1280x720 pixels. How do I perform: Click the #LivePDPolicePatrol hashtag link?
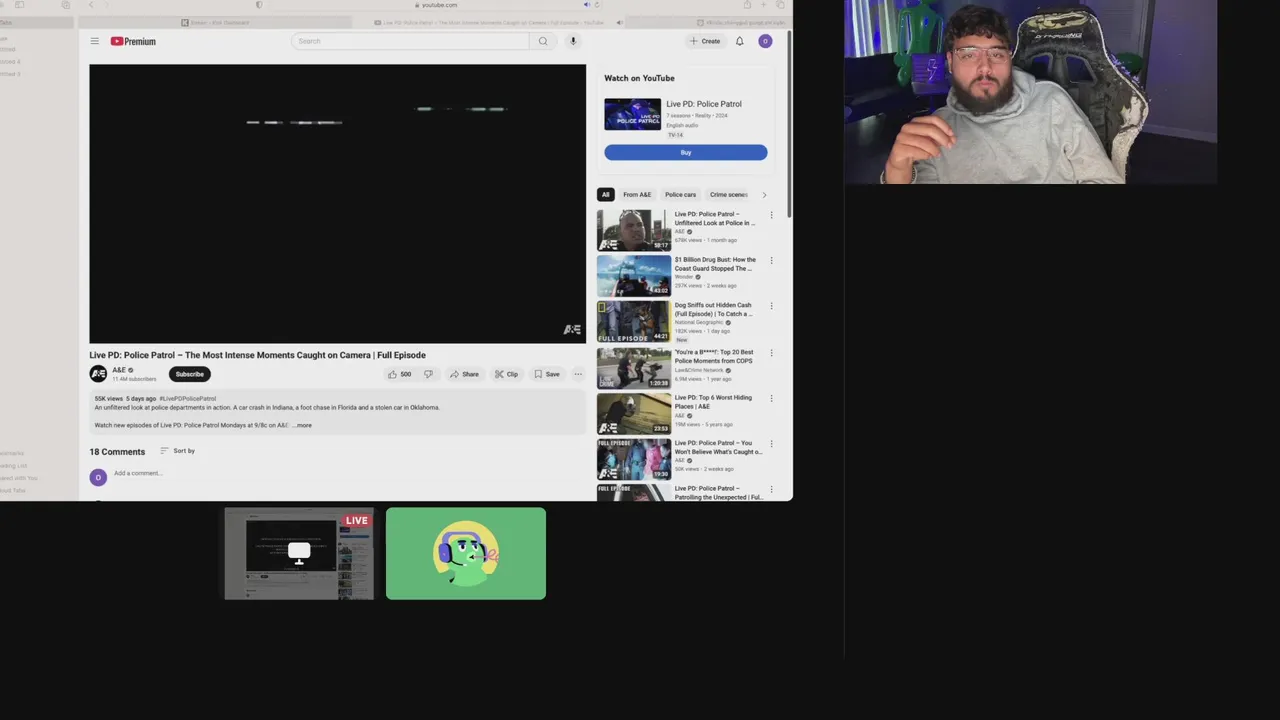[187, 399]
